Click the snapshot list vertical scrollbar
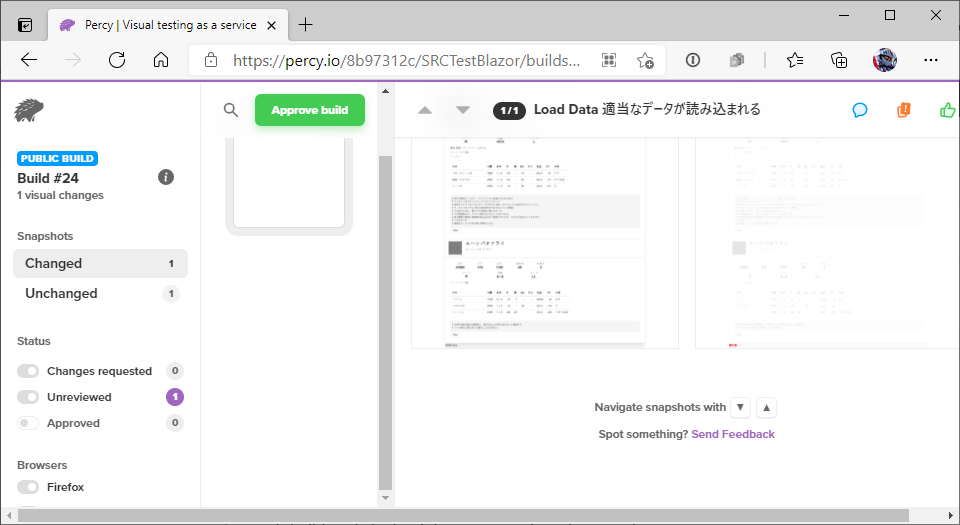This screenshot has width=960, height=525. point(385,323)
